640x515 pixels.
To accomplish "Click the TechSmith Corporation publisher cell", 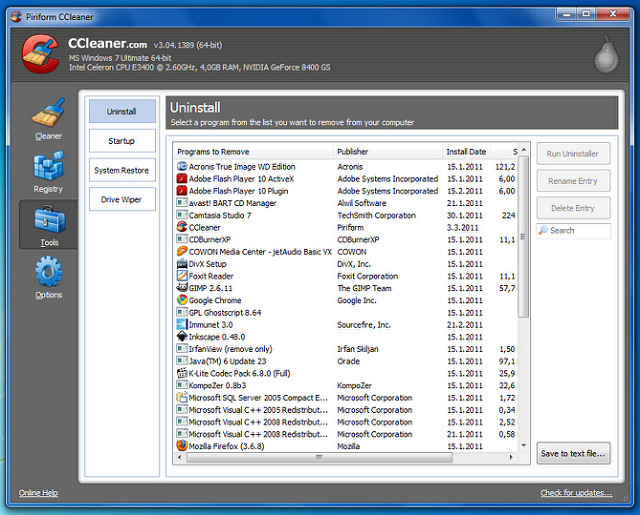I will pyautogui.click(x=376, y=215).
